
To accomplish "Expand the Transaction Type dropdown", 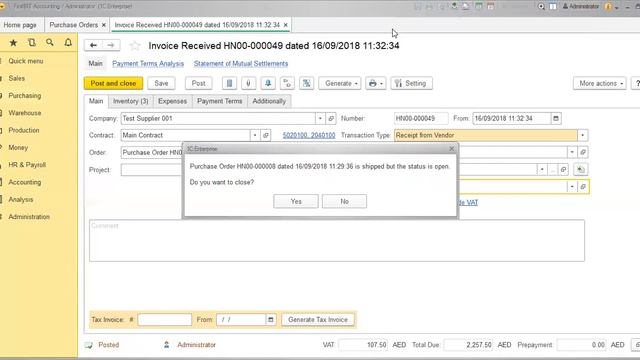I will tap(582, 135).
